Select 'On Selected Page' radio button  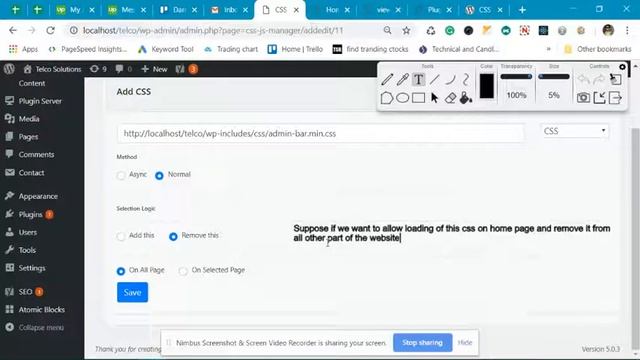[x=183, y=271]
